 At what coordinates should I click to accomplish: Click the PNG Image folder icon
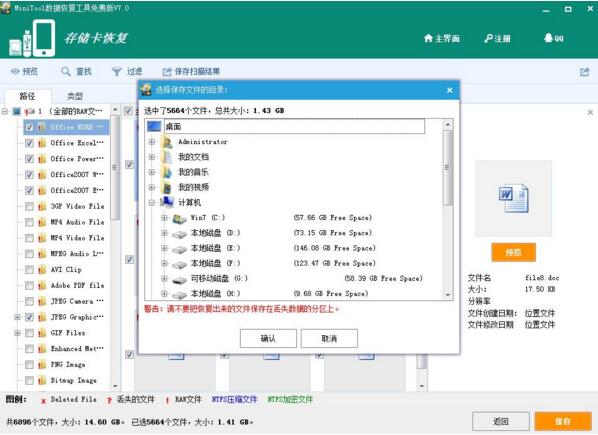42,364
